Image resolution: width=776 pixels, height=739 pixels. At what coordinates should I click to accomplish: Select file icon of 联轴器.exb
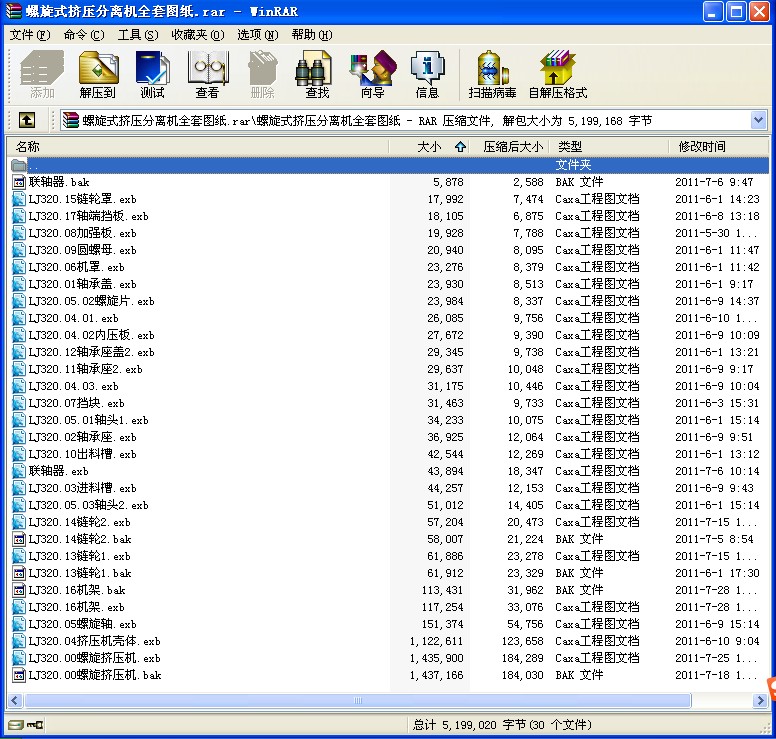click(x=19, y=471)
